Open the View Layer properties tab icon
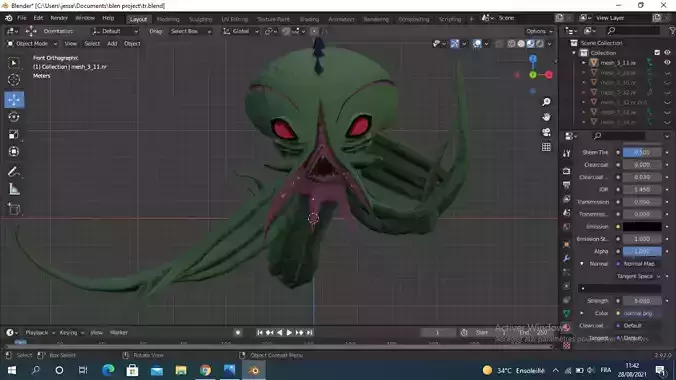 [x=566, y=199]
